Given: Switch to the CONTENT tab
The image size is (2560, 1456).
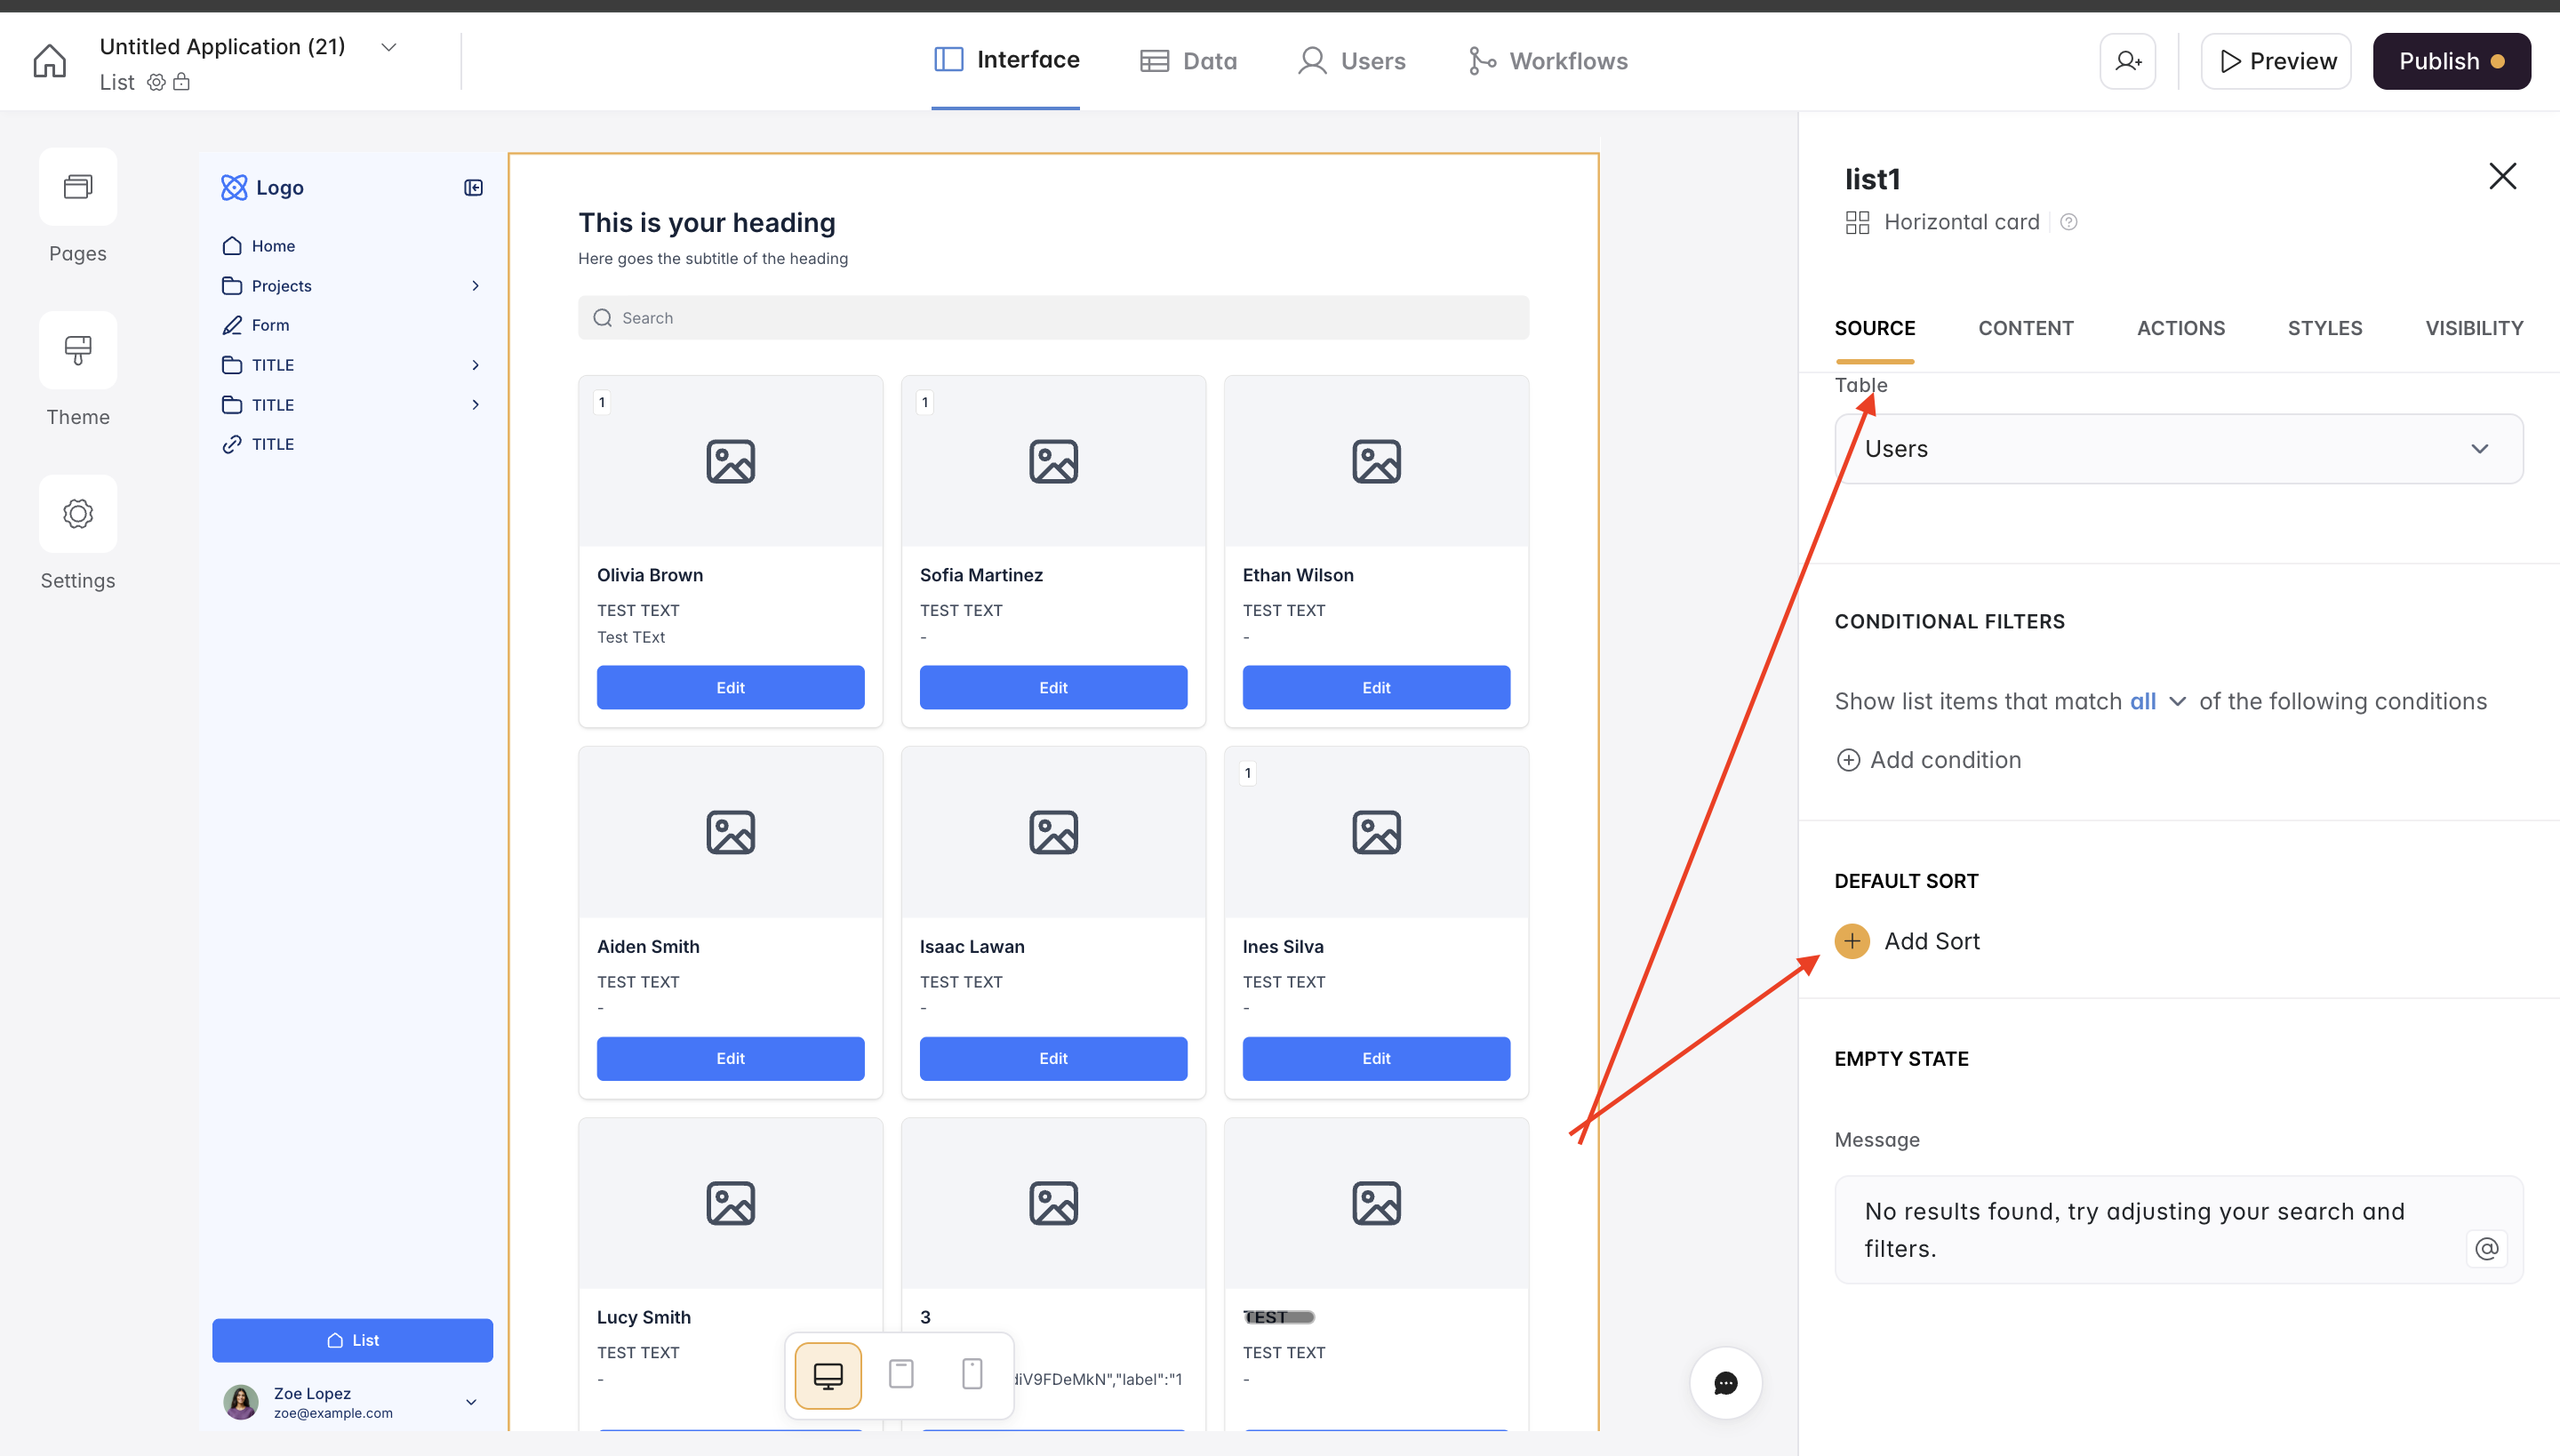Looking at the screenshot, I should [2025, 328].
